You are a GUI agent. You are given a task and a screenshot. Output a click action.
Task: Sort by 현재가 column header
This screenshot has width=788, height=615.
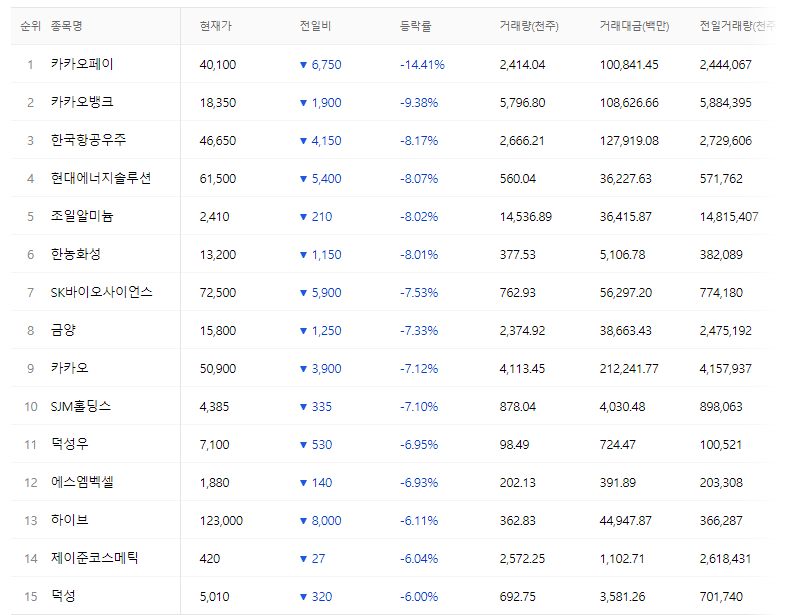point(215,26)
